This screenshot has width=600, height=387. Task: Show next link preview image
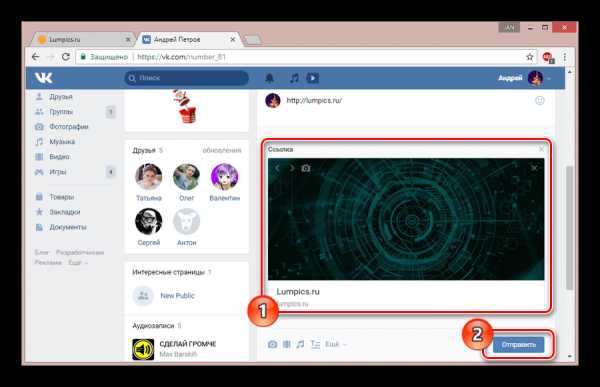point(292,168)
